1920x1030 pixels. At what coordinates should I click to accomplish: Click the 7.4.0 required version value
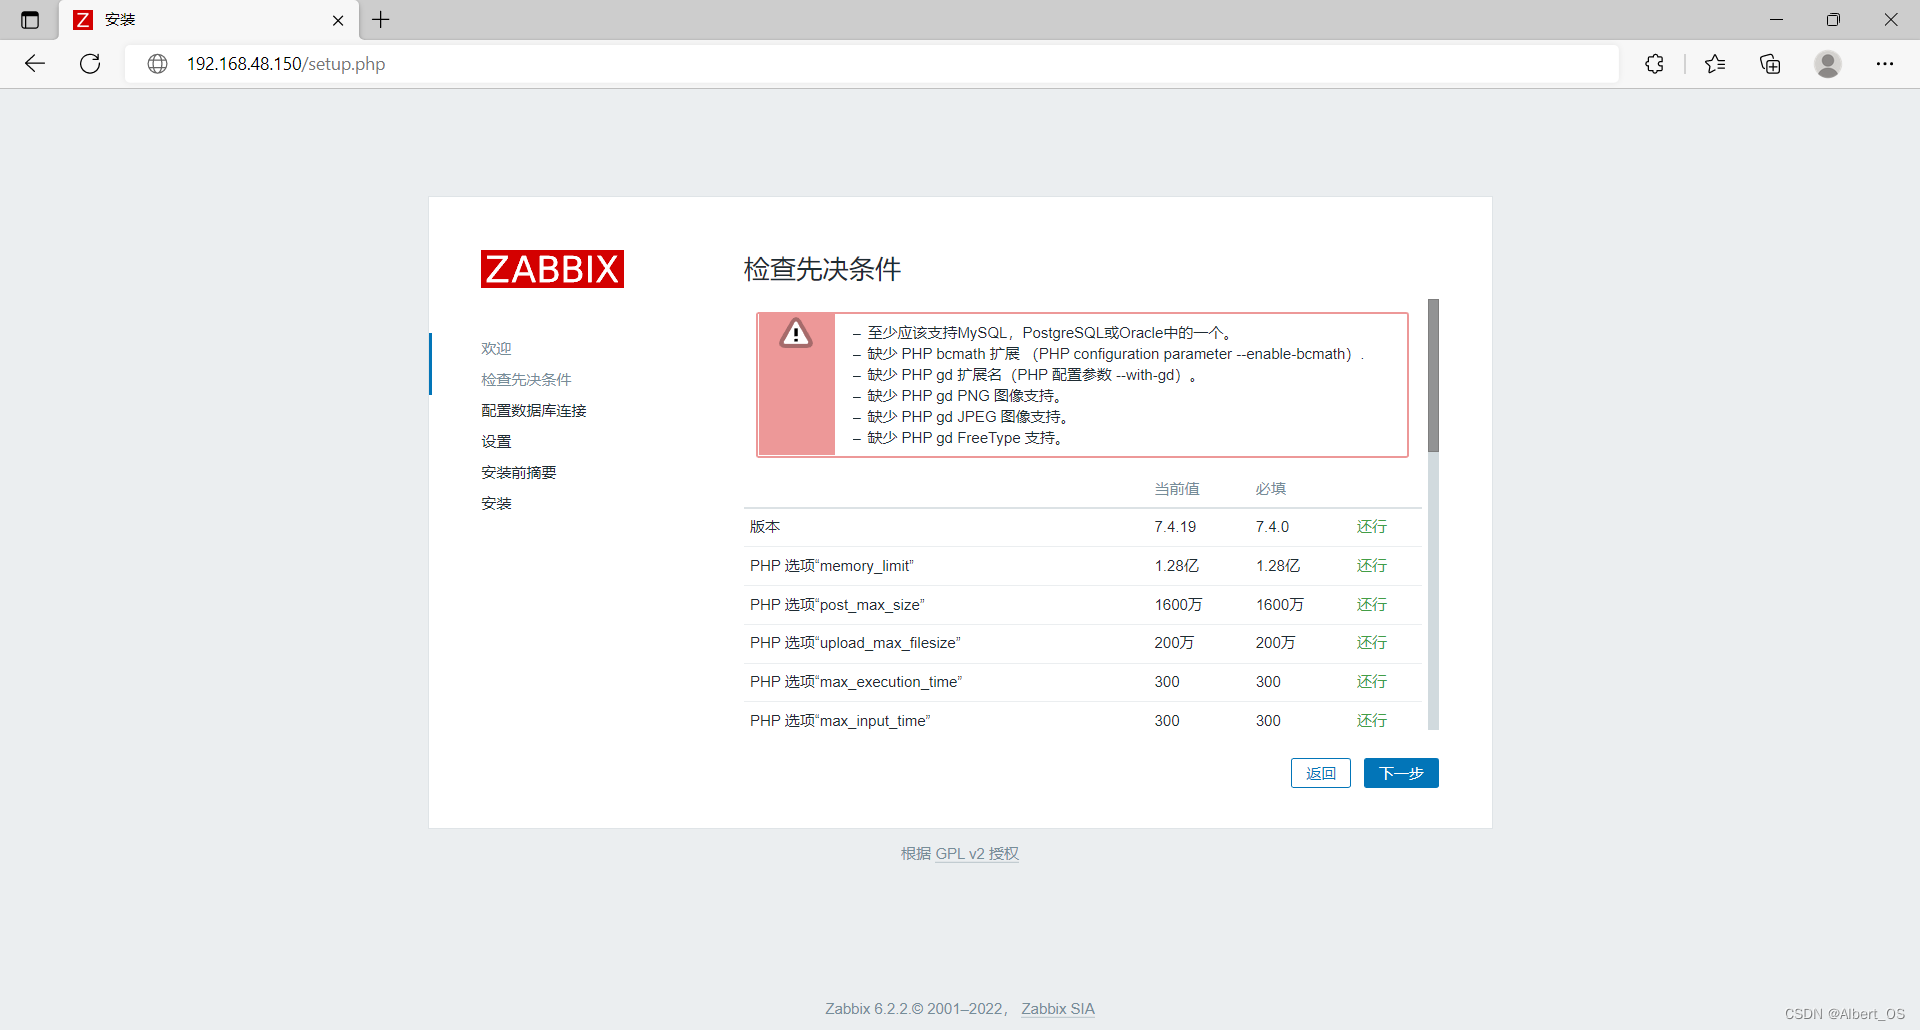(1272, 526)
